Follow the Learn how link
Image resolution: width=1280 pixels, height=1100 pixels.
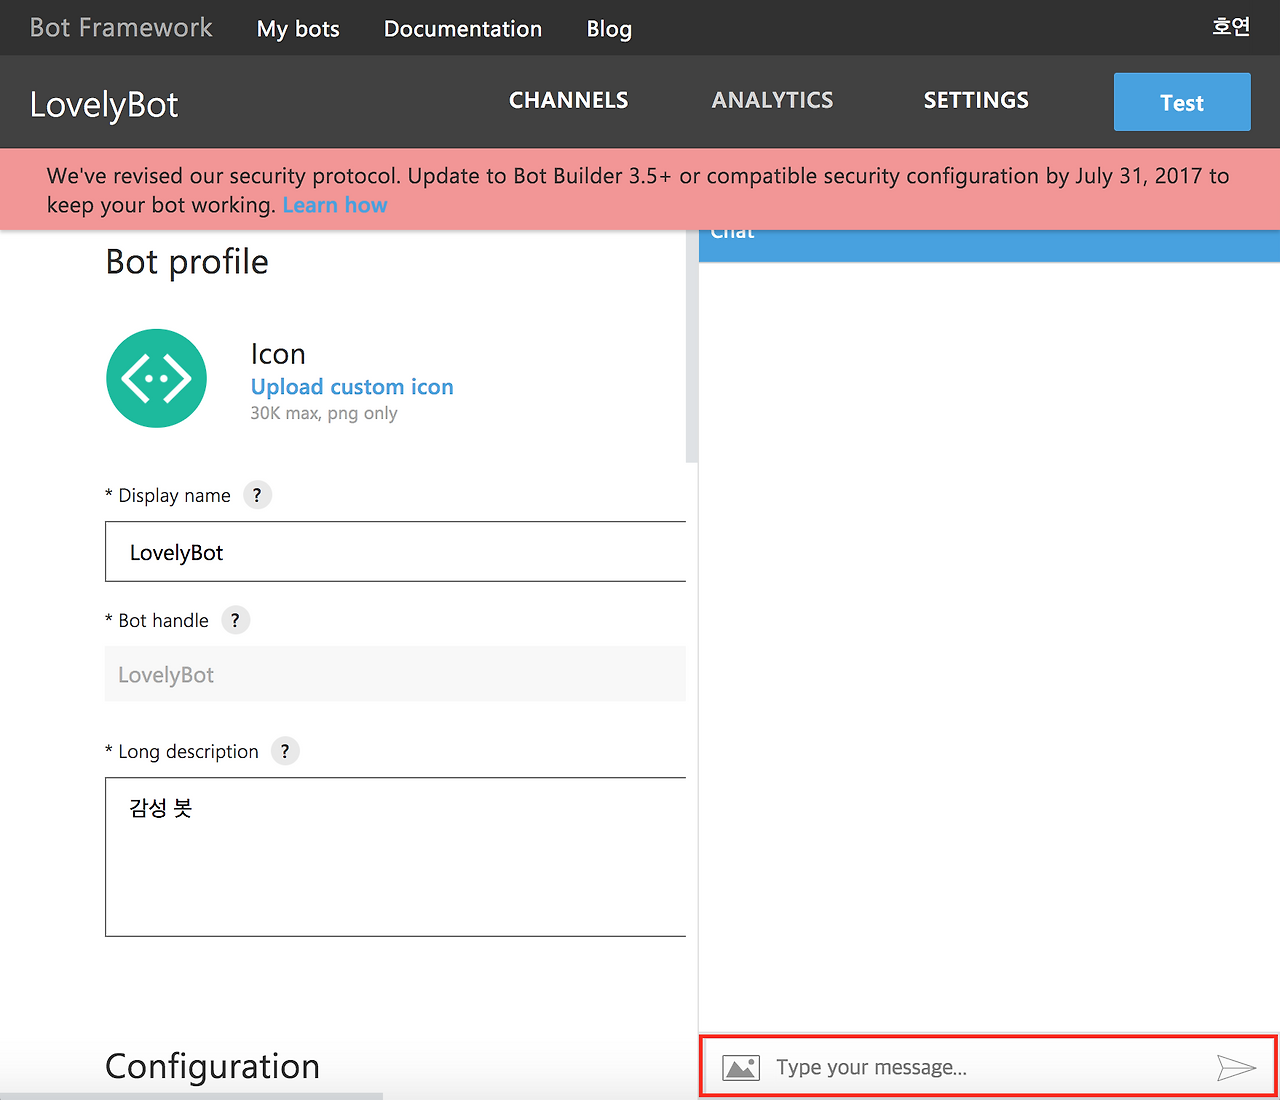335,205
